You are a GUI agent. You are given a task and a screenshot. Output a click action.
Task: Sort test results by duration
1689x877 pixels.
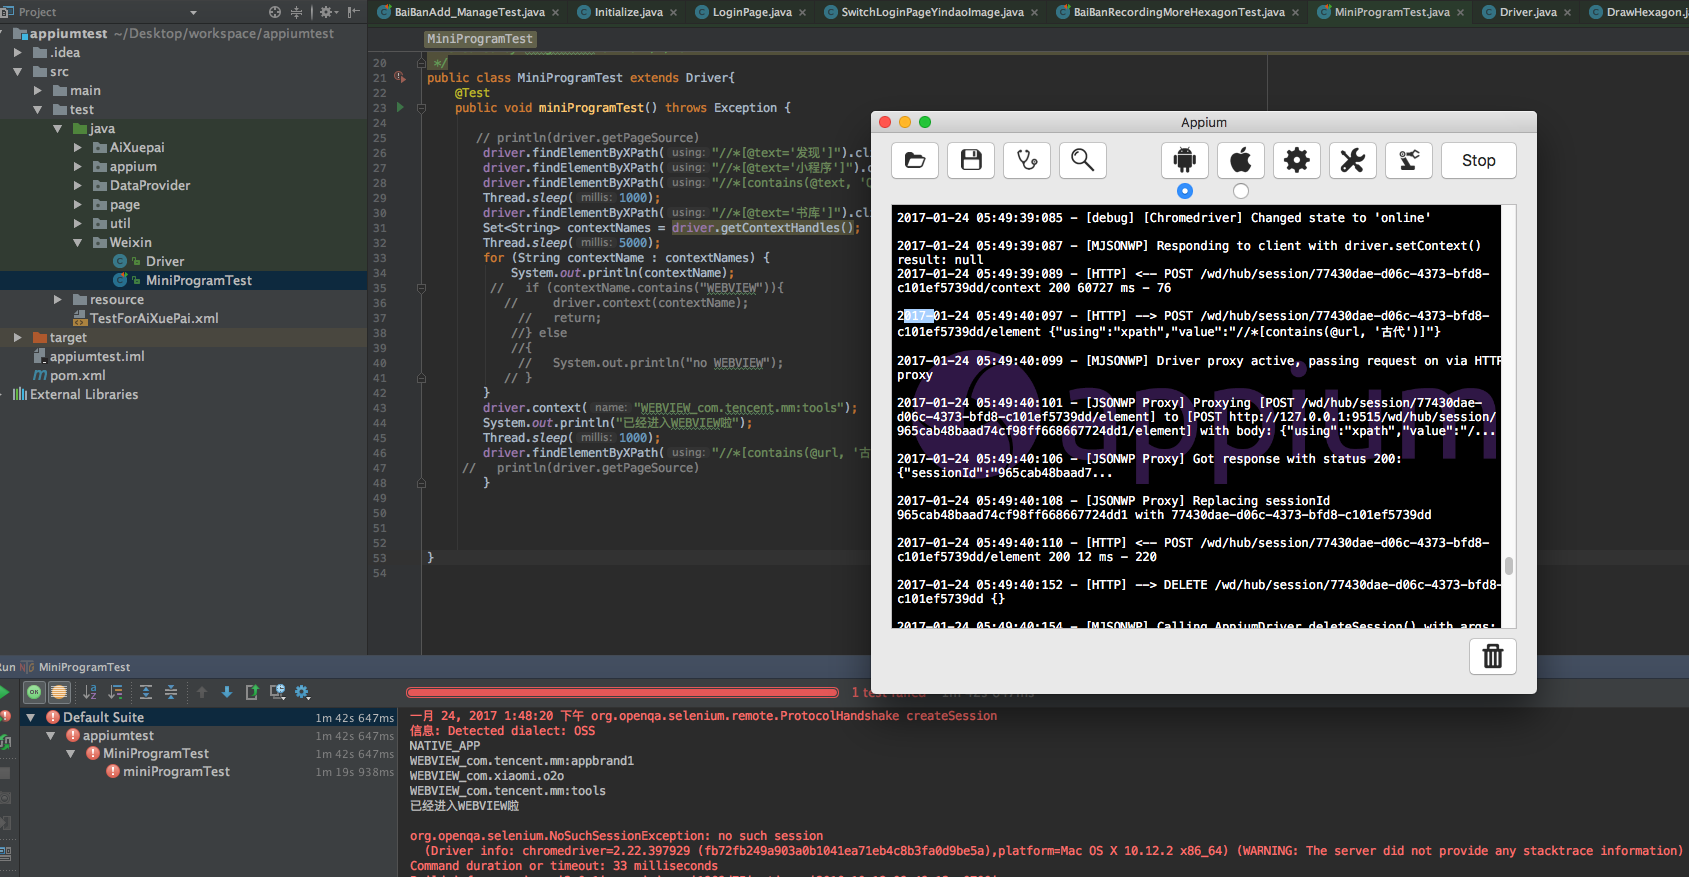pos(116,692)
